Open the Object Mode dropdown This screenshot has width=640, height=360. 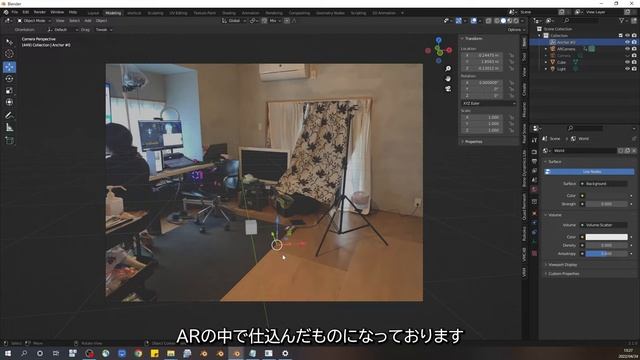tap(34, 20)
